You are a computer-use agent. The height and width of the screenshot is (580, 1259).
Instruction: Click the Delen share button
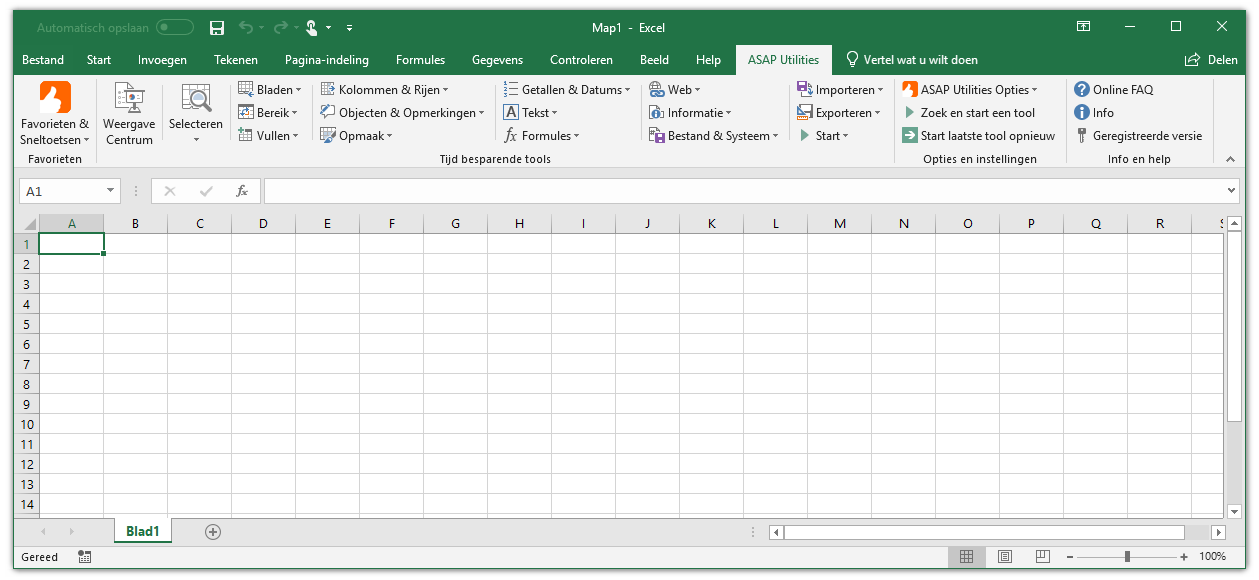click(x=1211, y=60)
